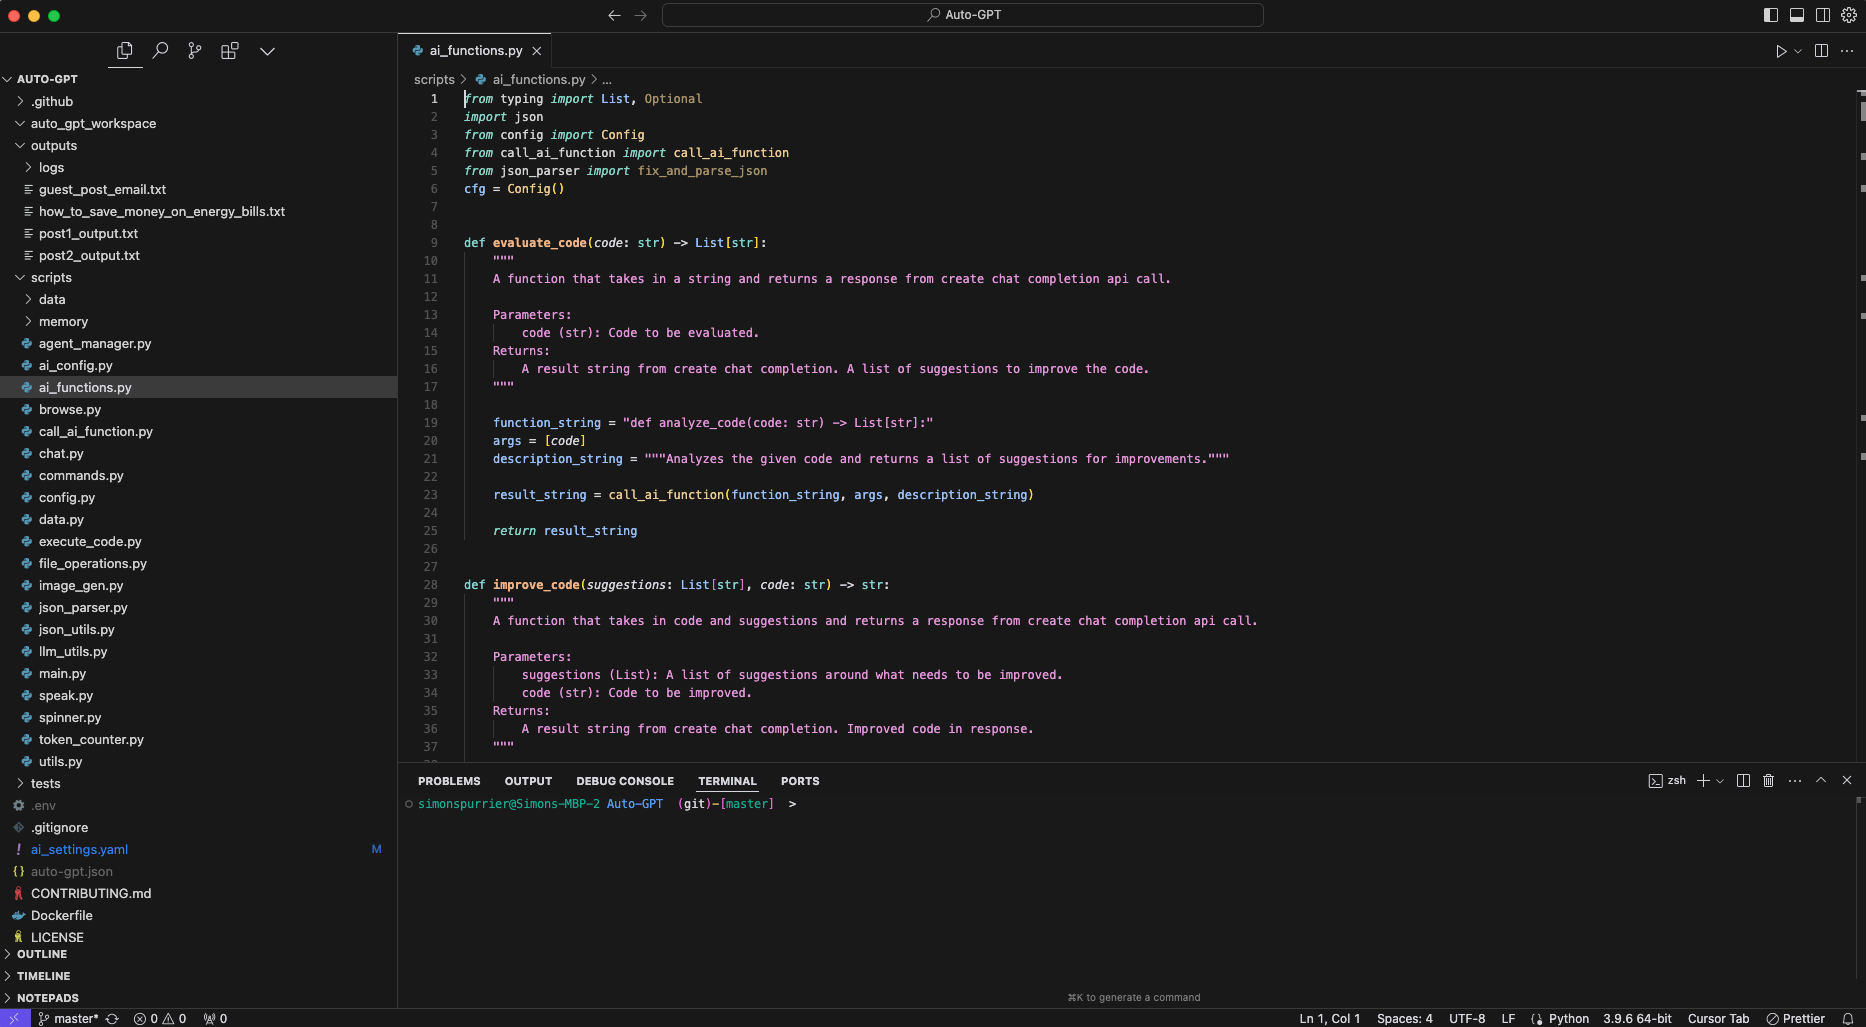Toggle the secondary sidebar
1866x1027 pixels.
click(1825, 15)
